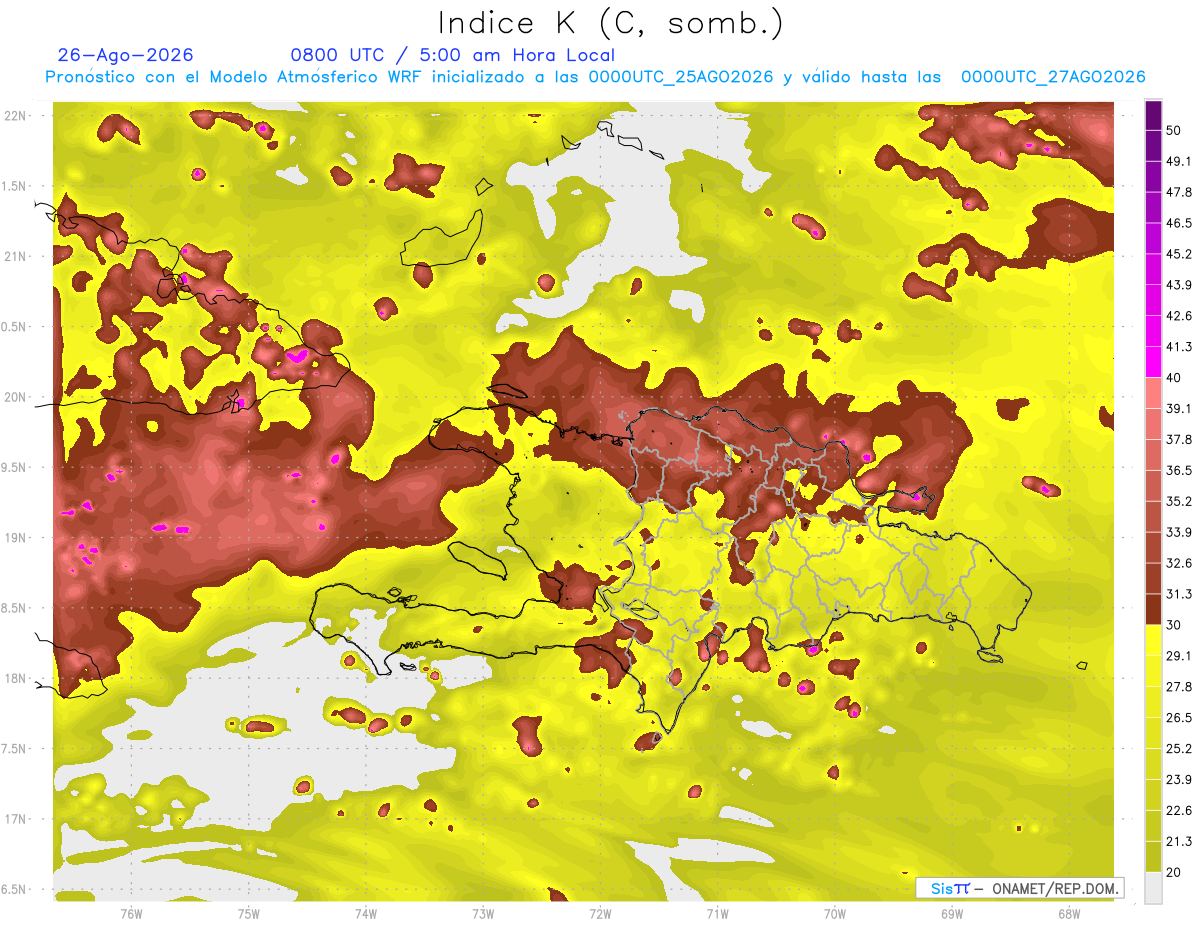Image resolution: width=1200 pixels, height=927 pixels.
Task: Select the gray swatch below 20
Action: click(x=1153, y=887)
